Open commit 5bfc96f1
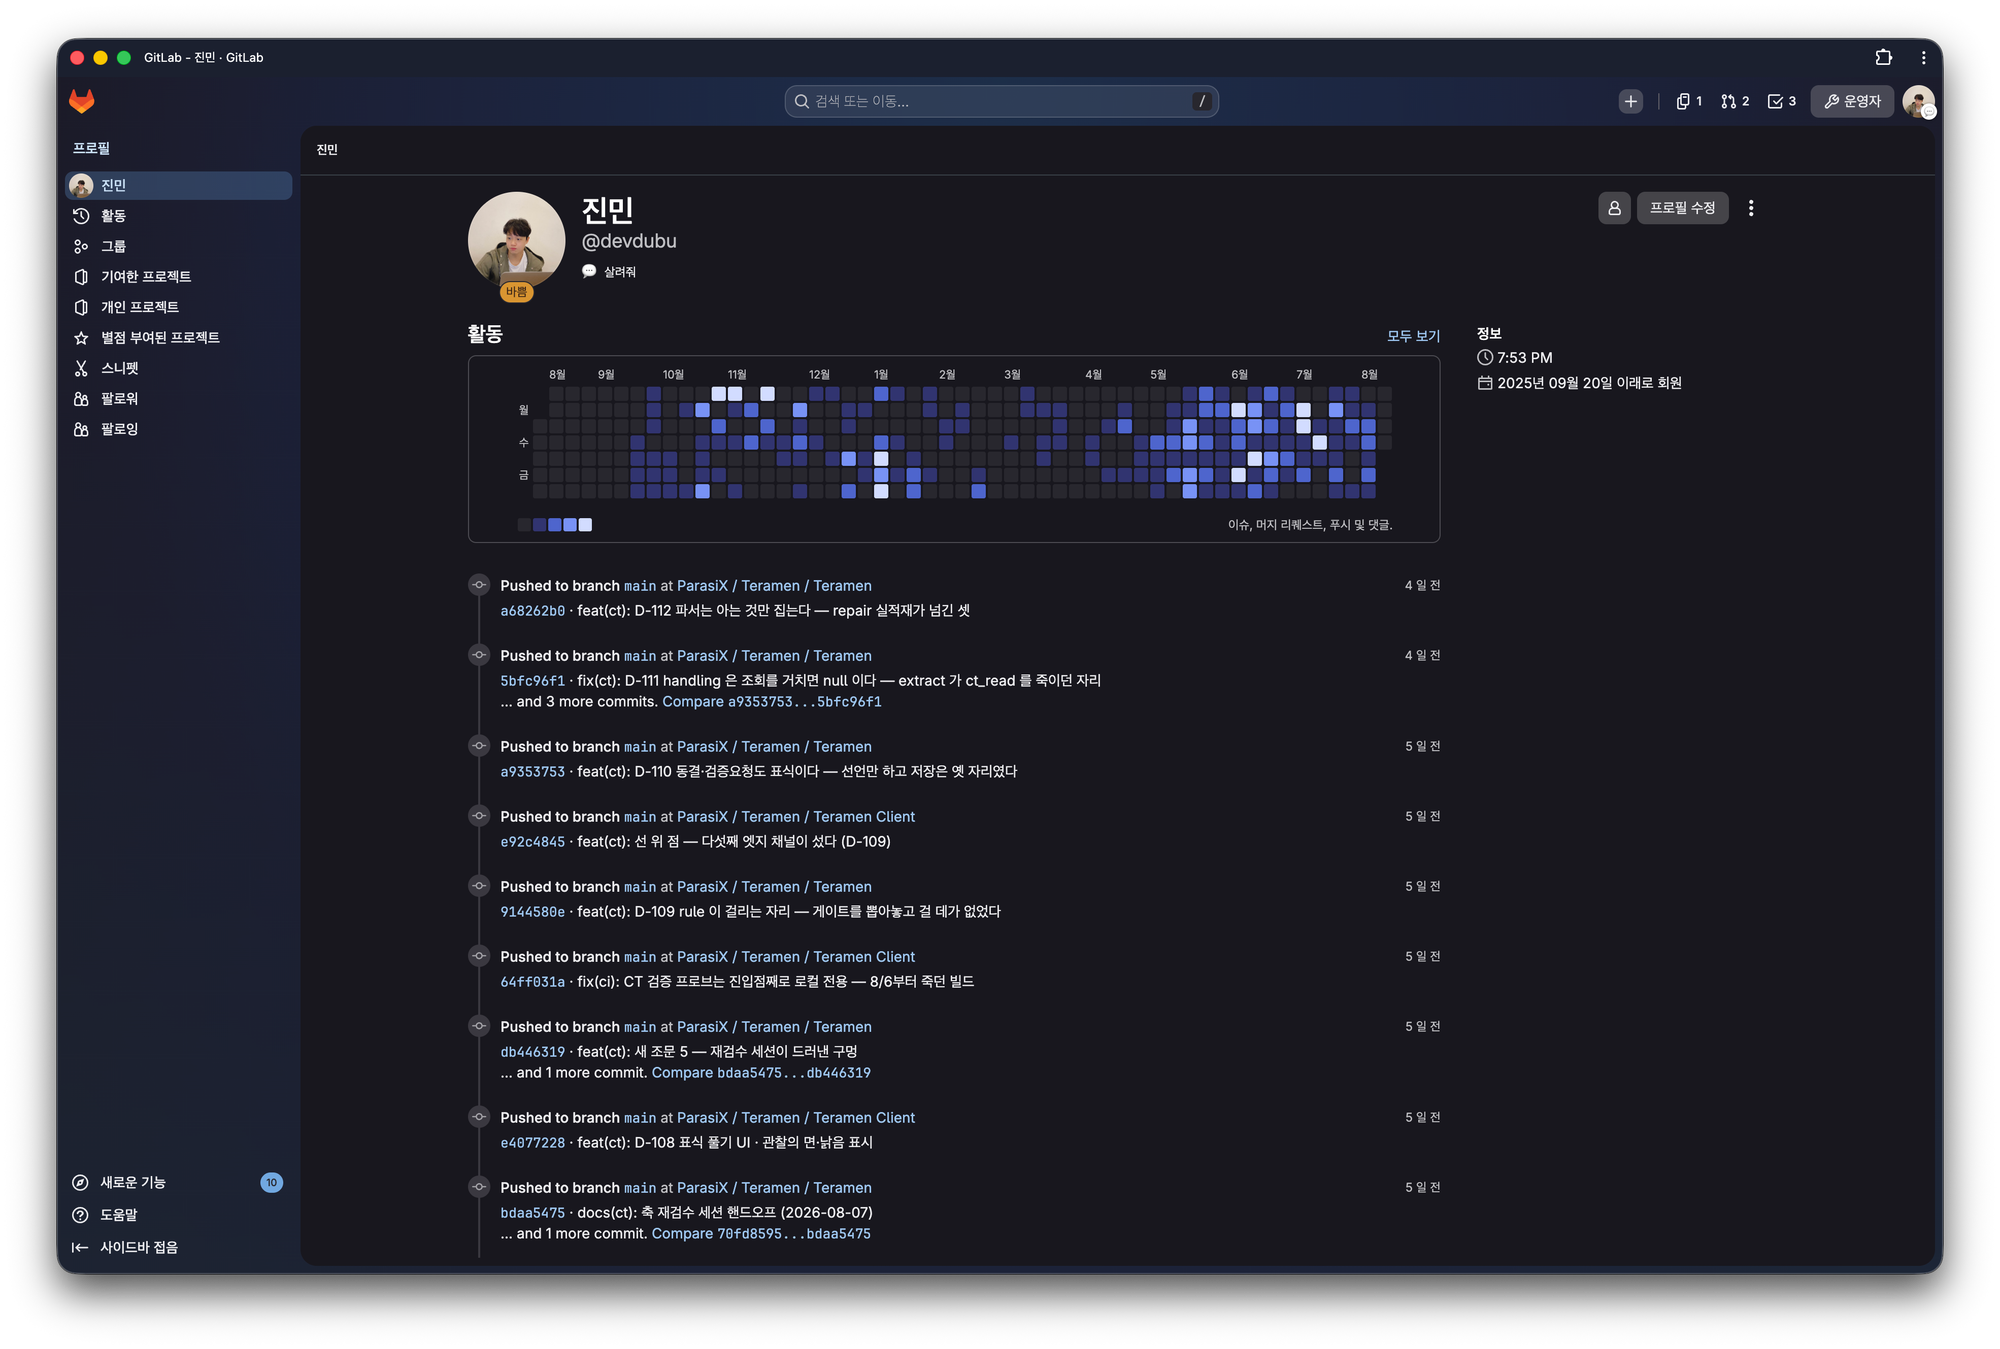Viewport: 2000px width, 1349px height. click(532, 681)
